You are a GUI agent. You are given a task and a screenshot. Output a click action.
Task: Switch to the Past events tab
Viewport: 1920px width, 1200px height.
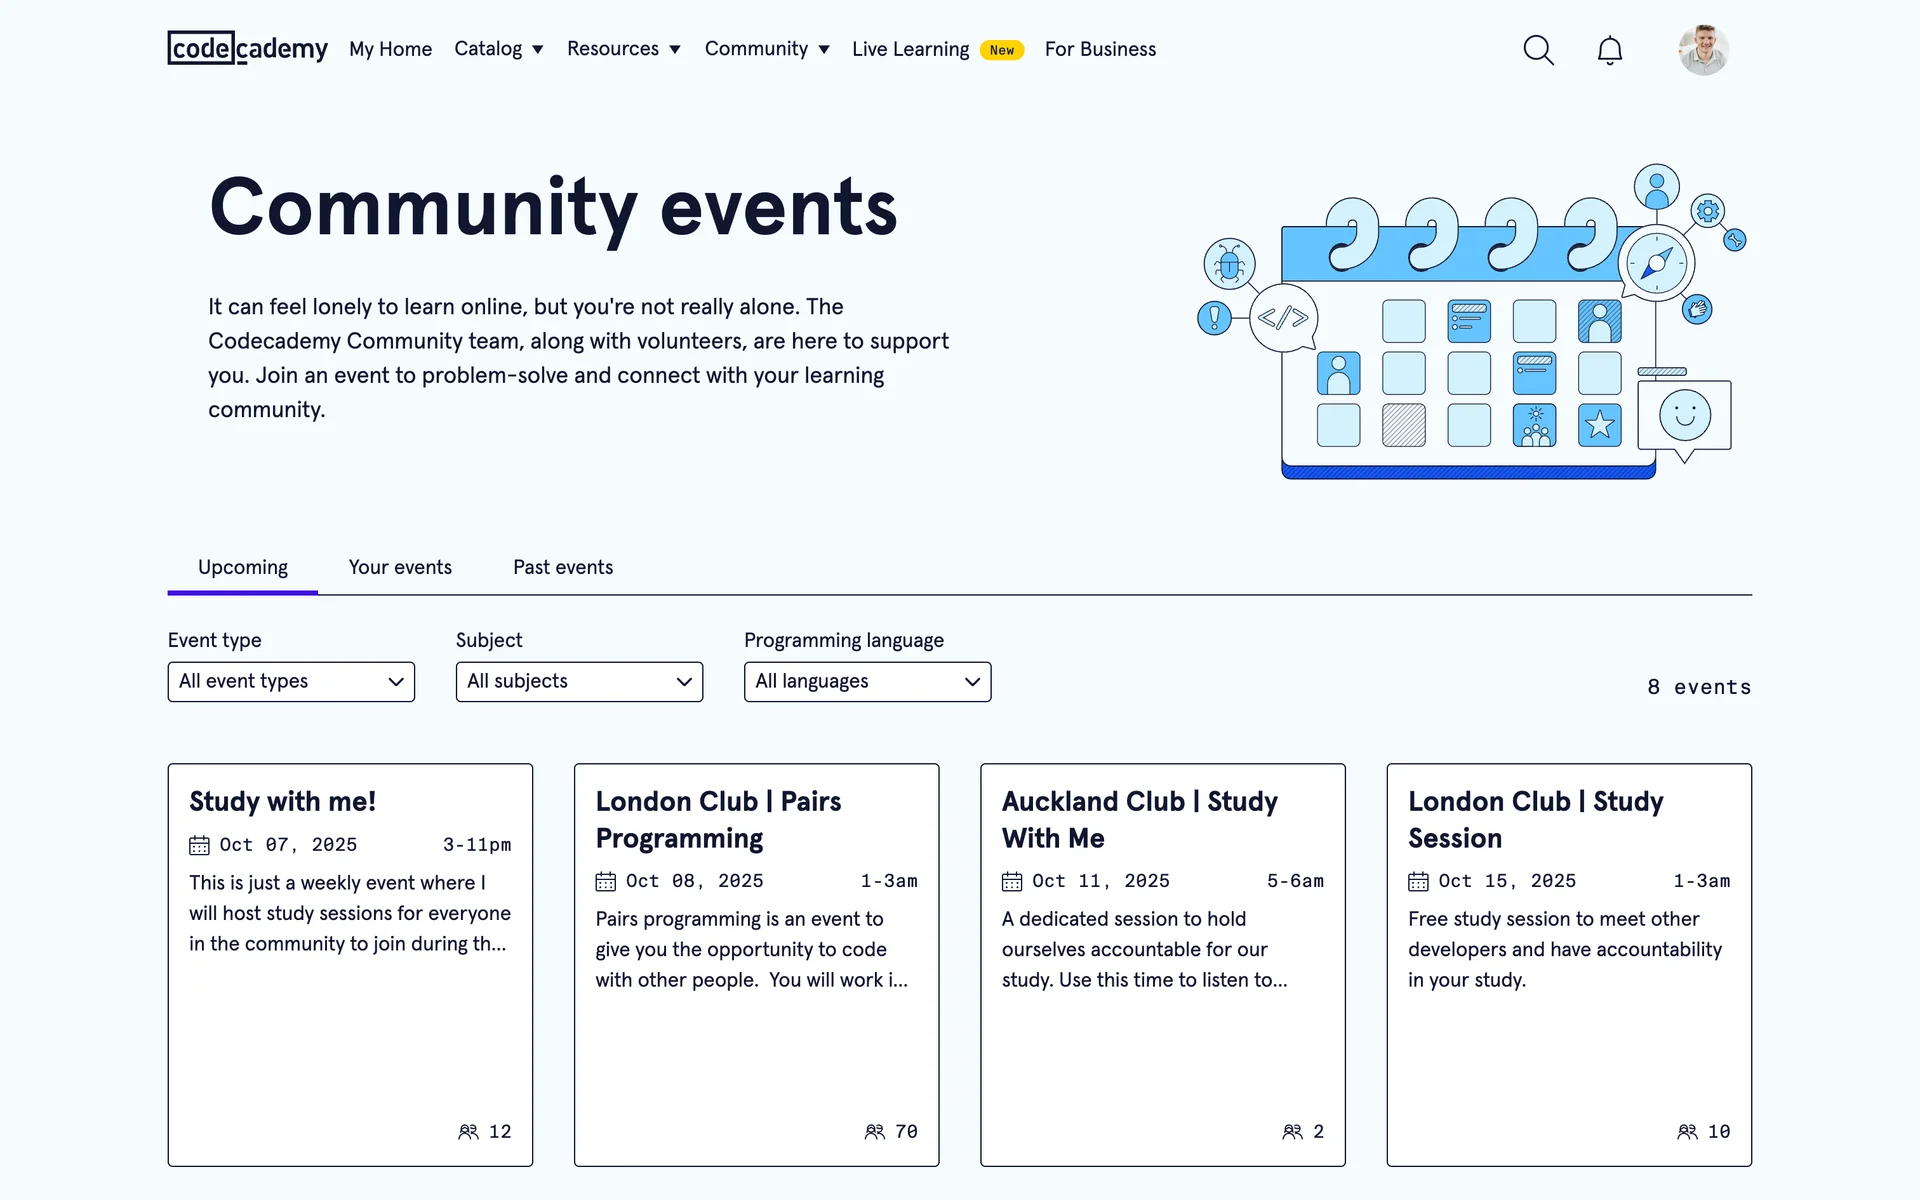[x=563, y=567]
